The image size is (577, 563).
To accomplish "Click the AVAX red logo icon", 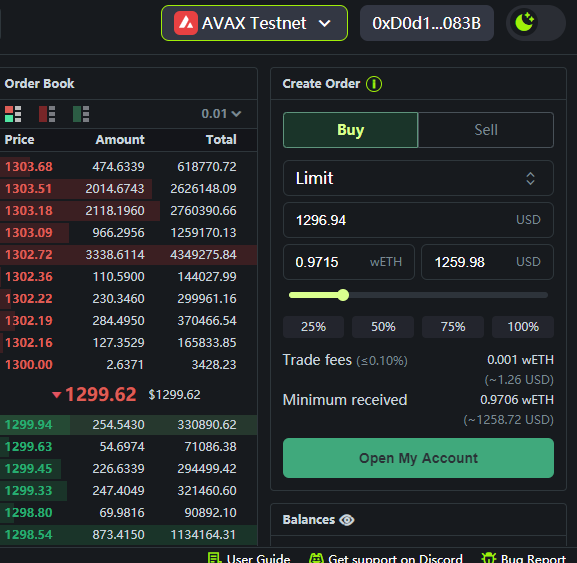I will pos(186,23).
